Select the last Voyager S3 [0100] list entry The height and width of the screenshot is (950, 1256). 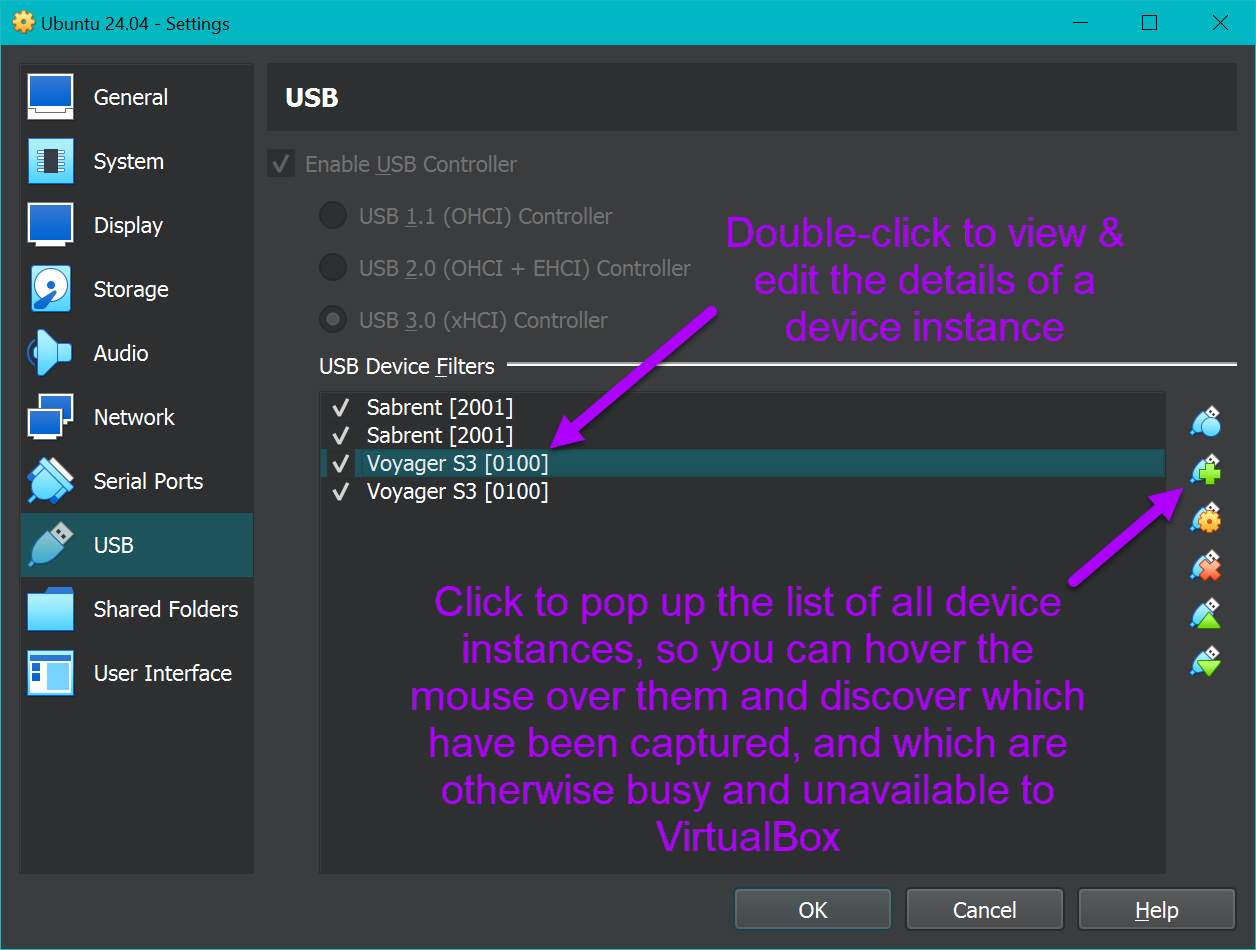click(x=457, y=492)
